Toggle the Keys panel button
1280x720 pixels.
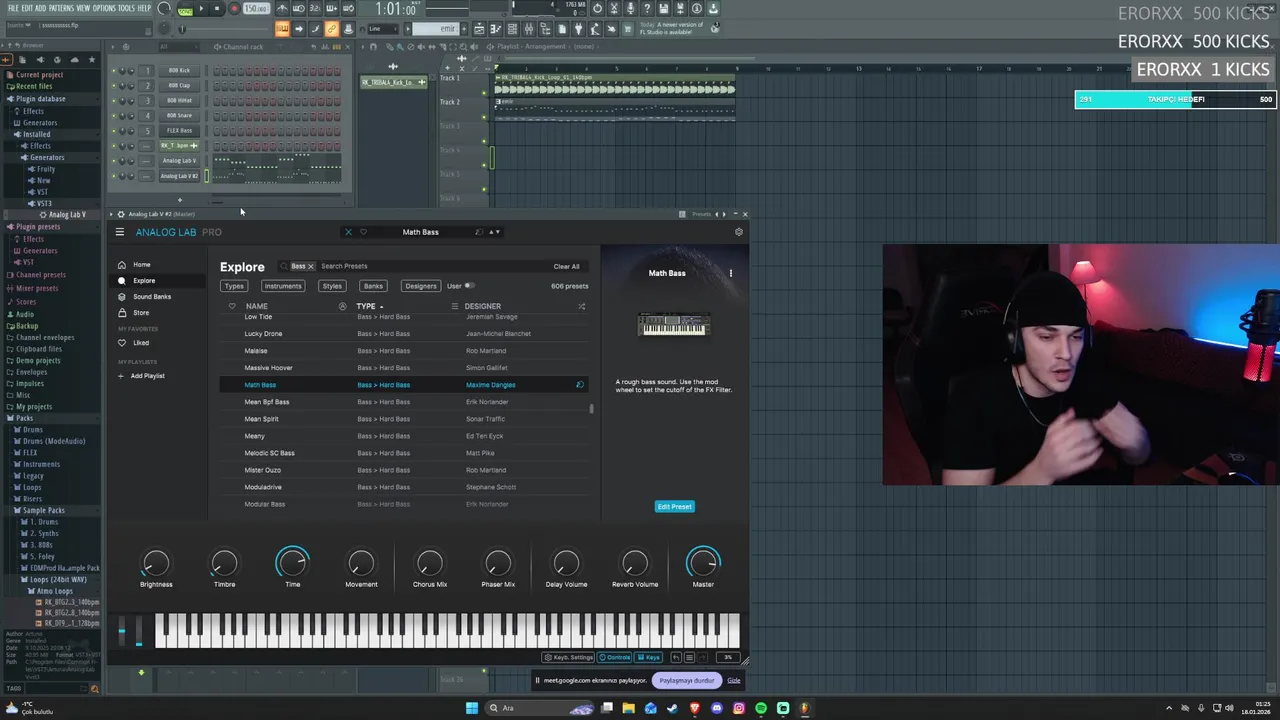pos(649,657)
